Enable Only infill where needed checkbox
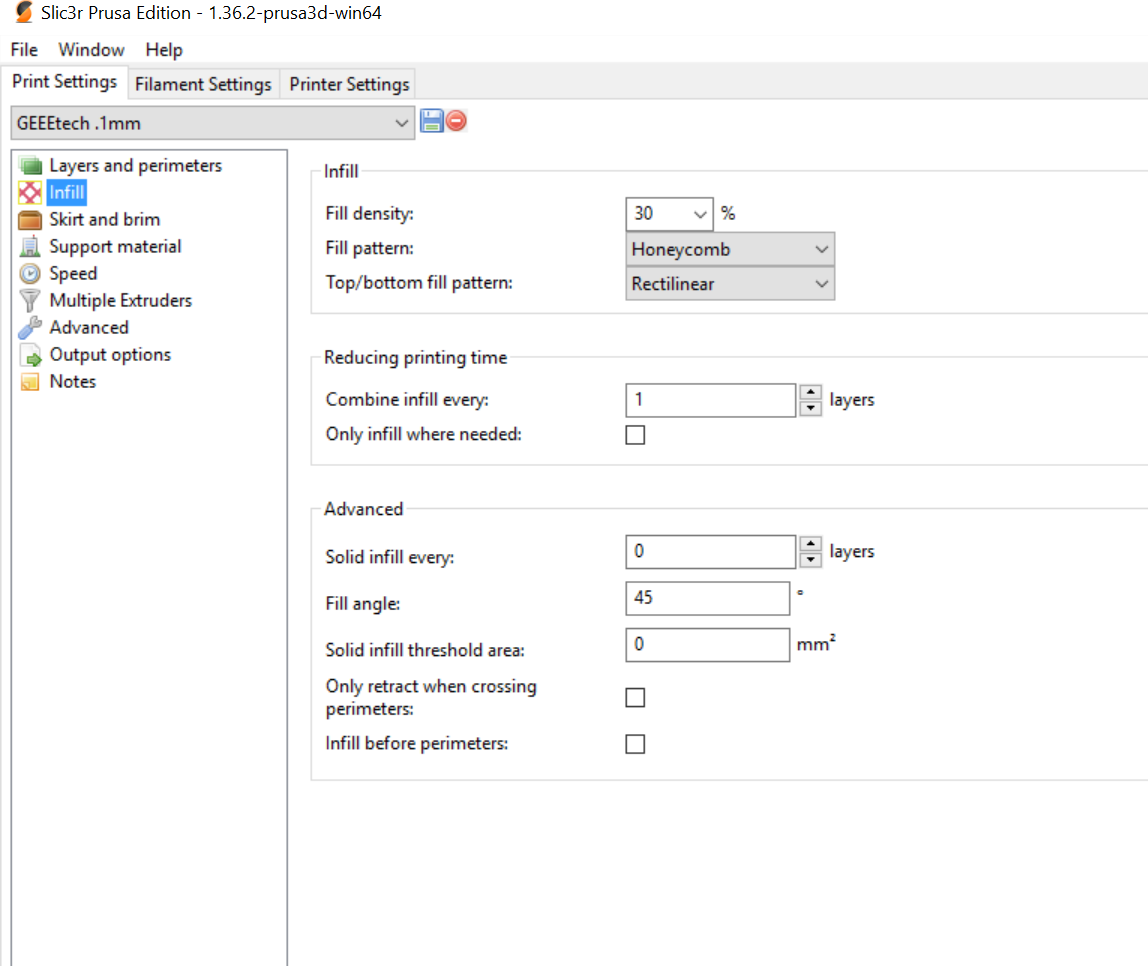 [636, 435]
